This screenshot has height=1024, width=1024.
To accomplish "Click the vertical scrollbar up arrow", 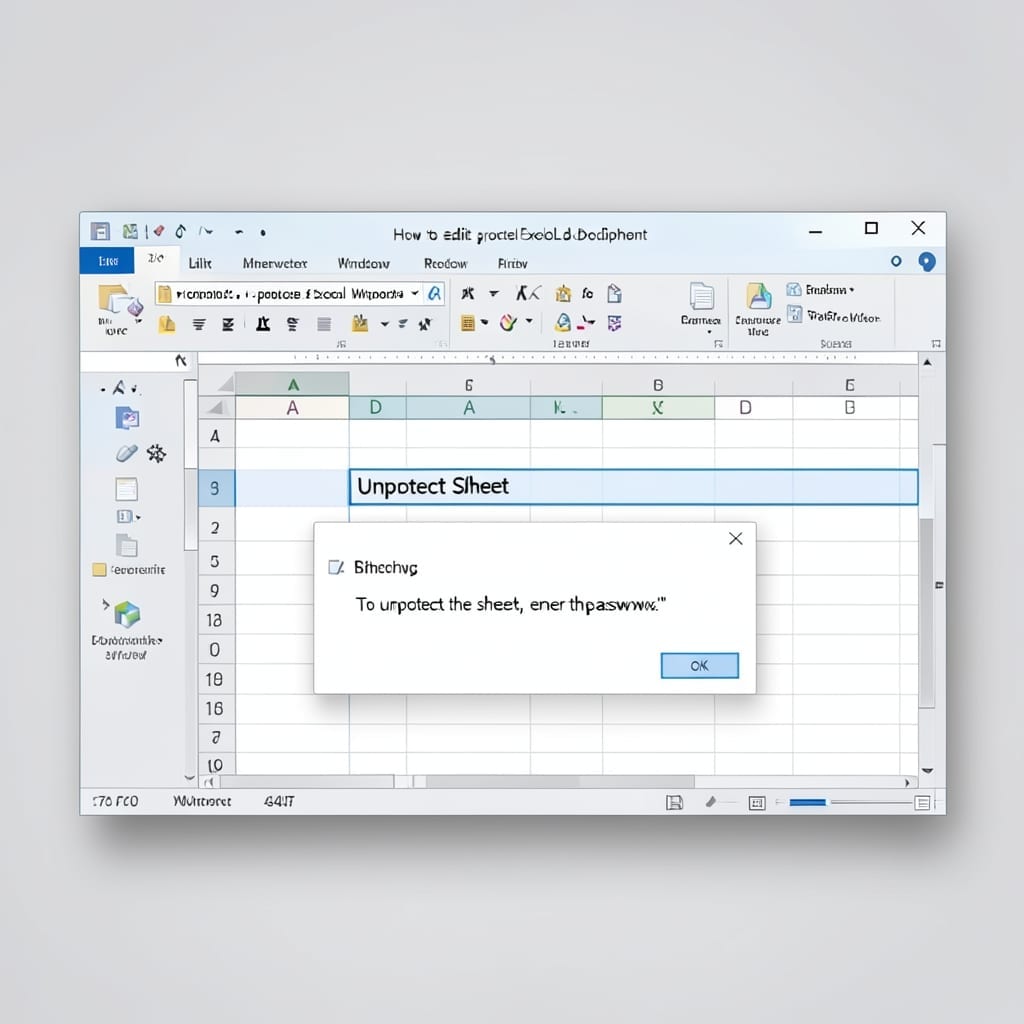I will [x=927, y=362].
